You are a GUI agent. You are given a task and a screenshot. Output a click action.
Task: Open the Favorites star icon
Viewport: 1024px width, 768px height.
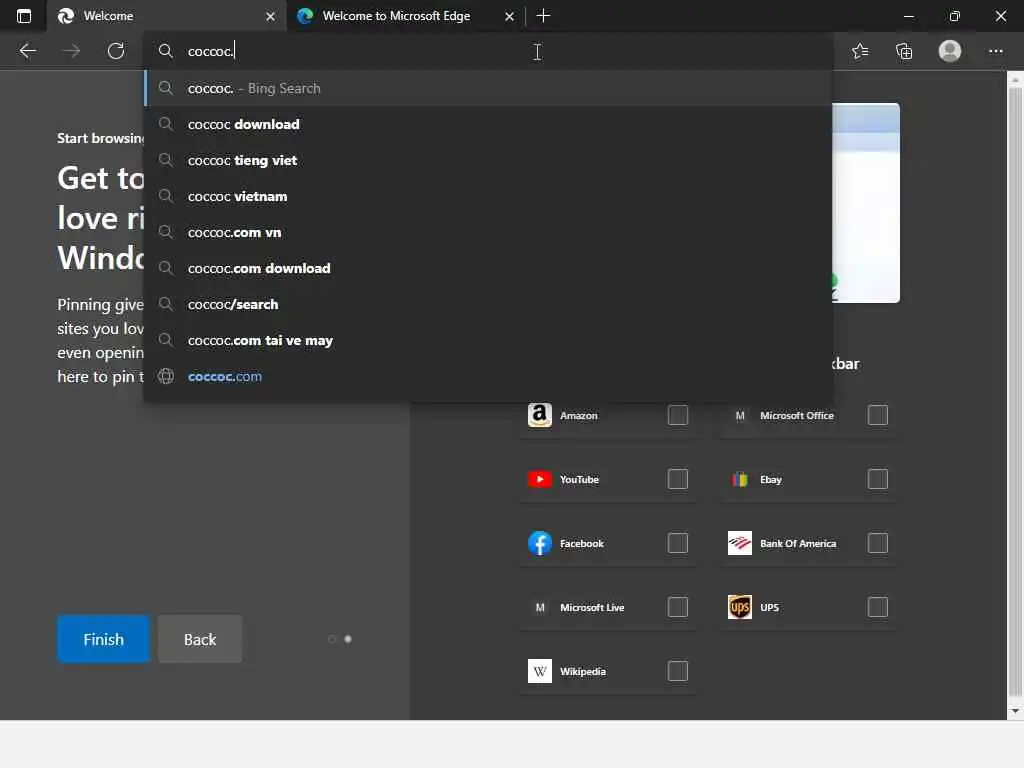coord(860,51)
